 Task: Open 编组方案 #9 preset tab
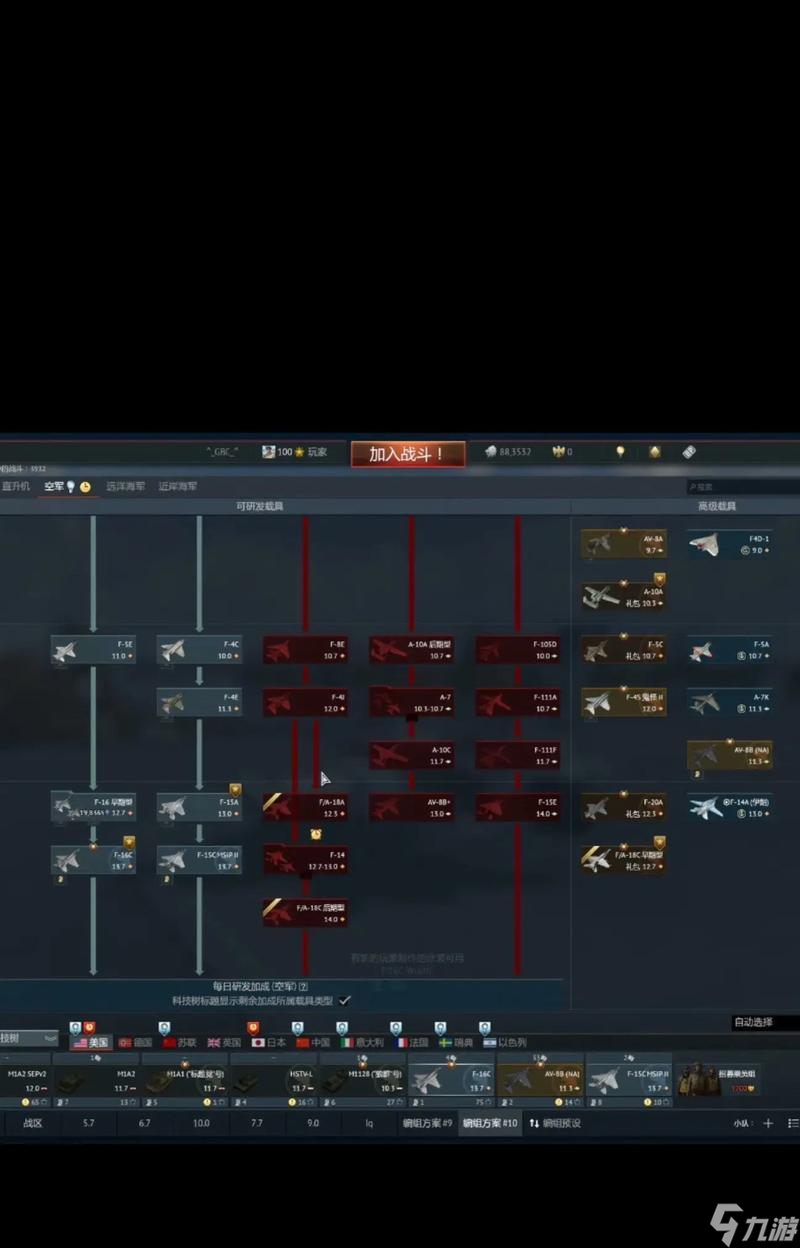point(427,1123)
